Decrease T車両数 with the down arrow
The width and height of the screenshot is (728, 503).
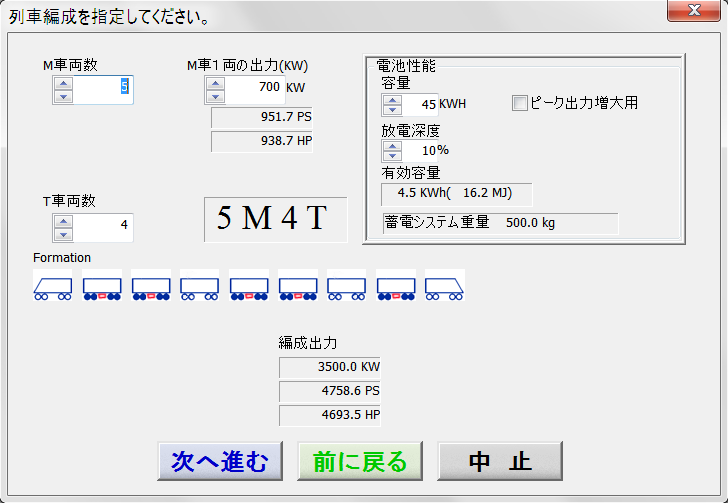pyautogui.click(x=64, y=234)
